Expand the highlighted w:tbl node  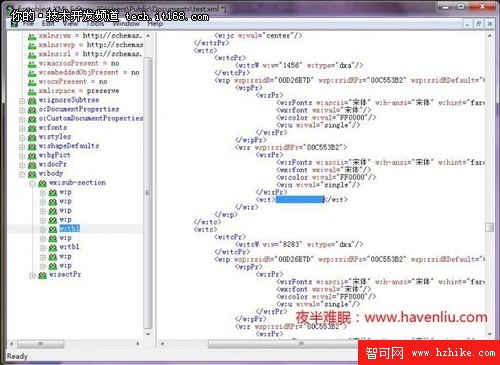(x=43, y=229)
